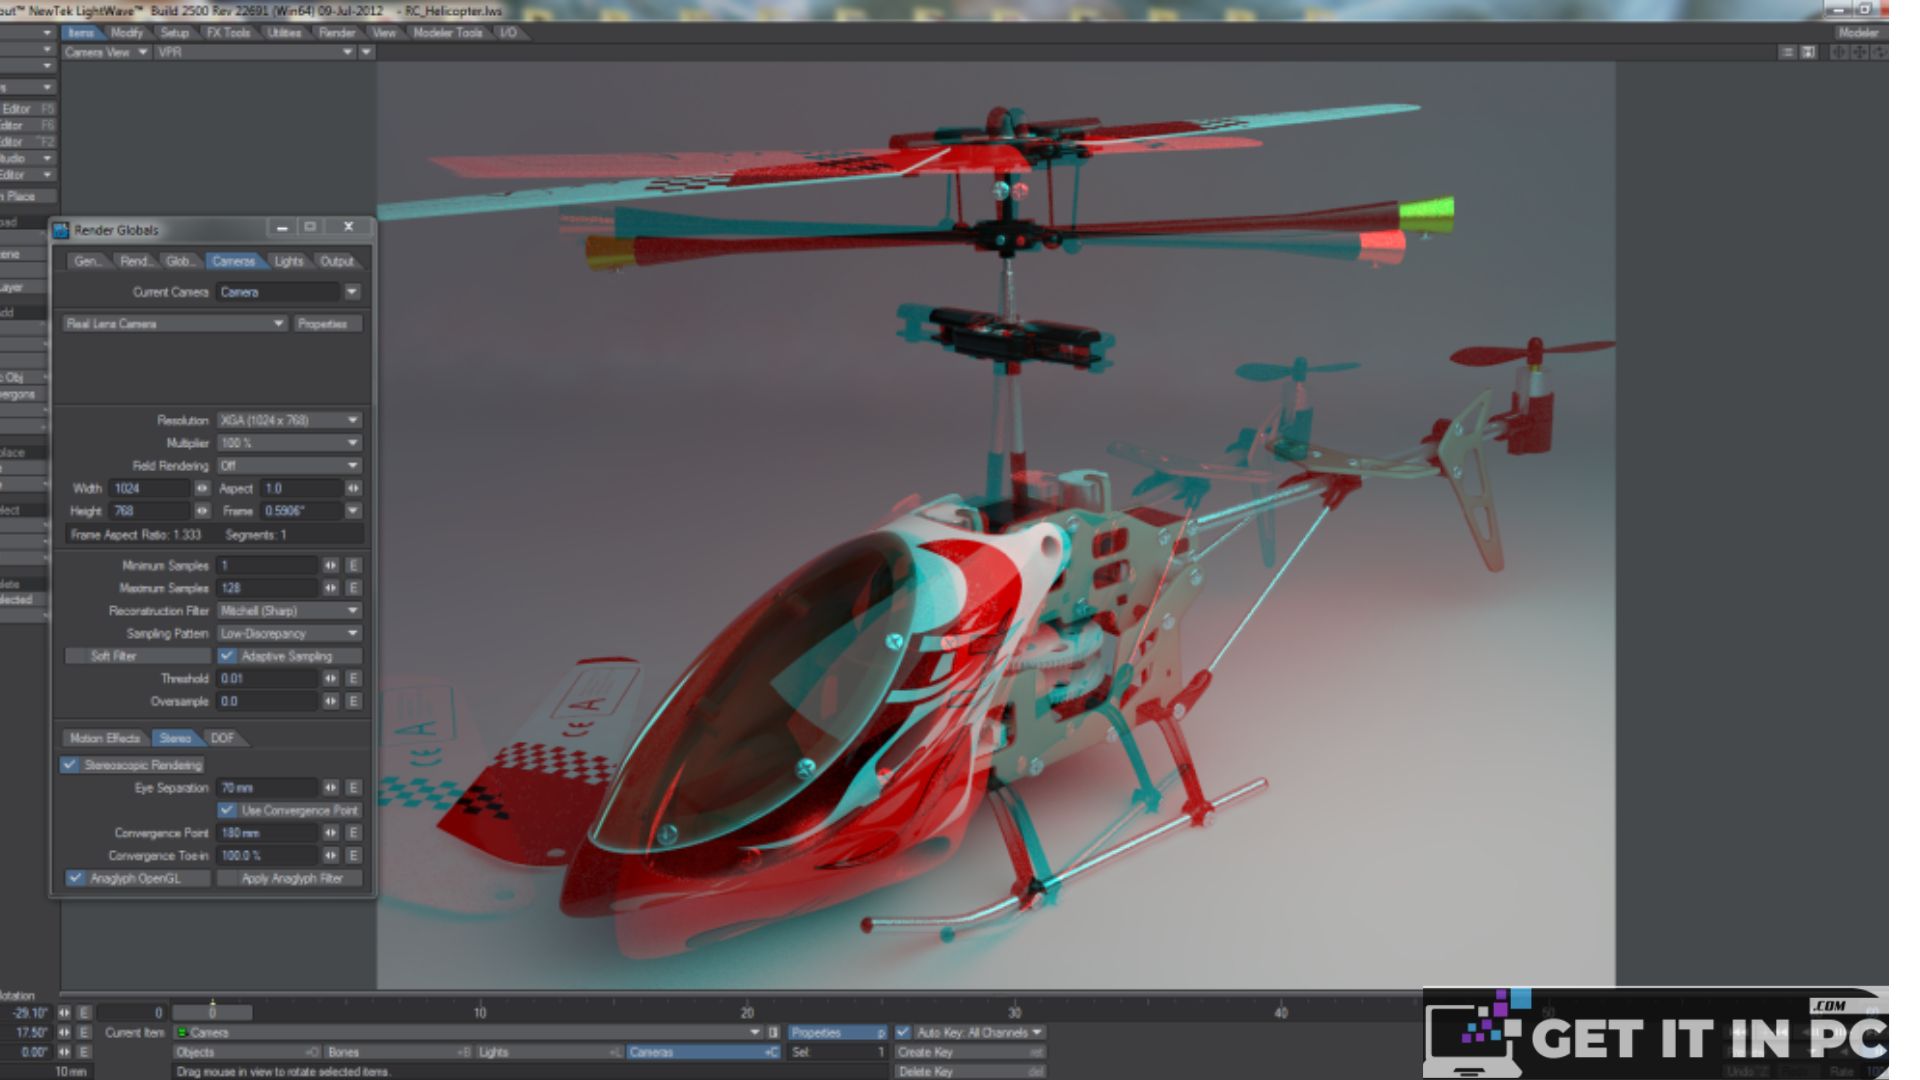Image resolution: width=1920 pixels, height=1080 pixels.
Task: Click the timeline frame slider handle
Action: (212, 1012)
